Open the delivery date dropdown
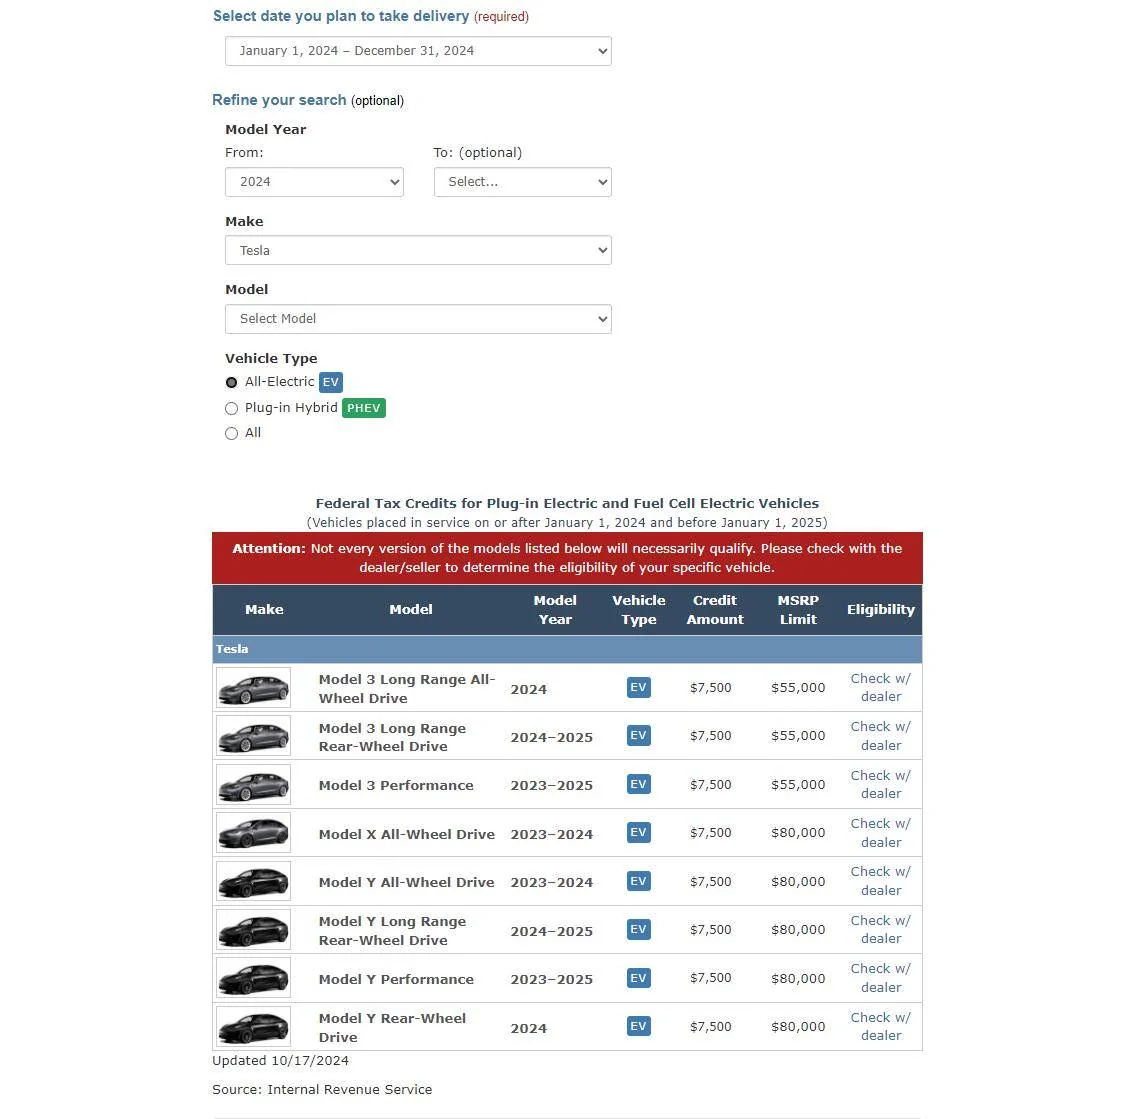The height and width of the screenshot is (1119, 1138). point(418,51)
